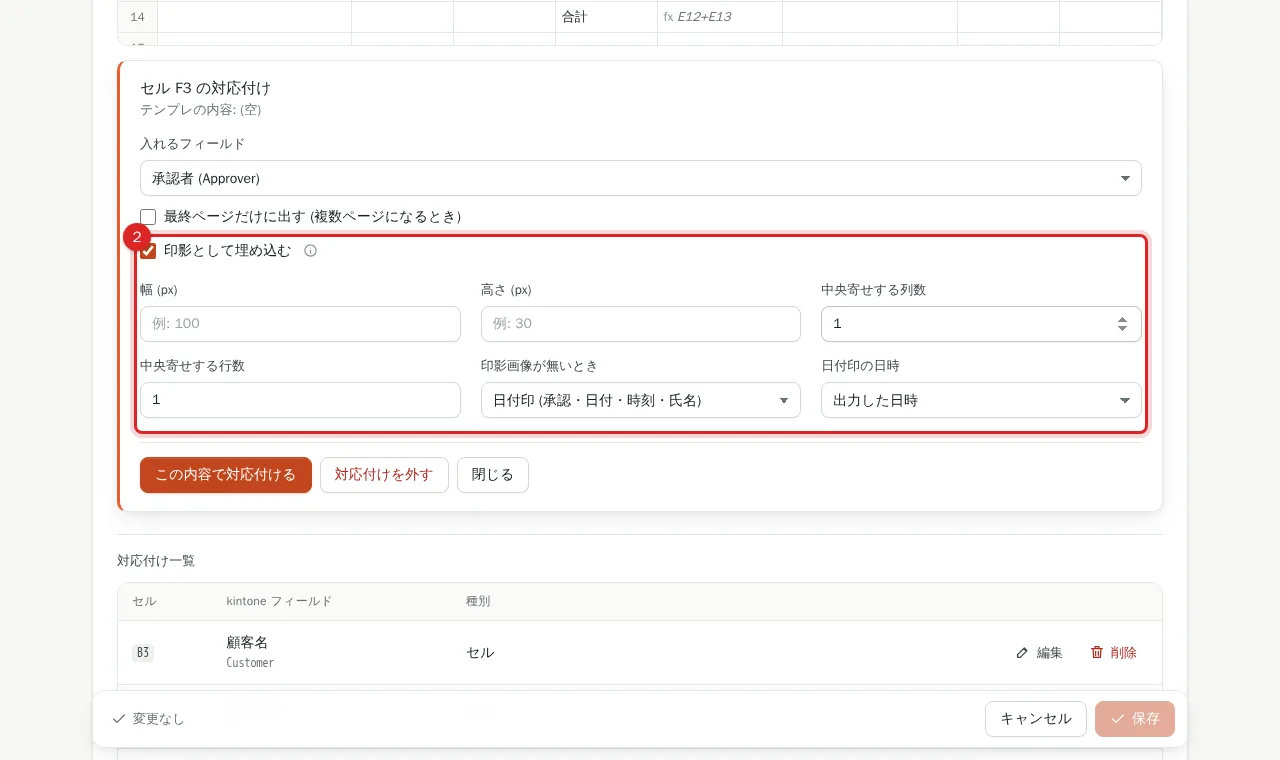Click the kintone フィールド column header
1280x760 pixels.
(279, 601)
